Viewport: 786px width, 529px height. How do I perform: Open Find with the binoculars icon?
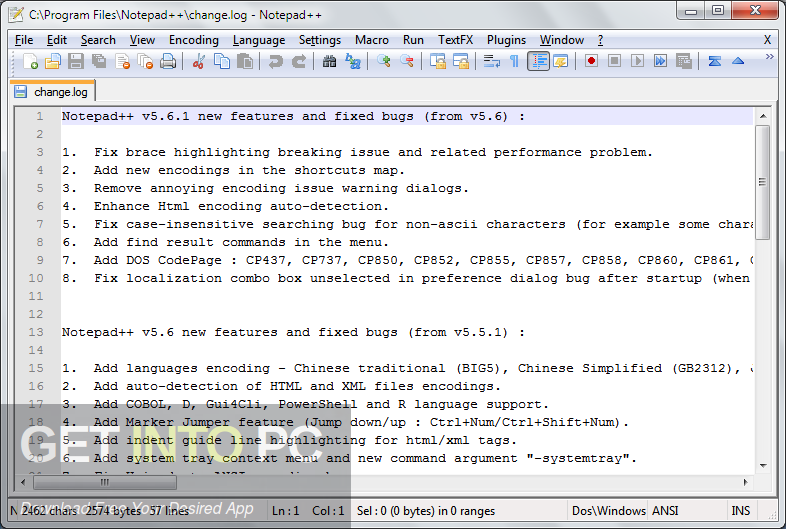pyautogui.click(x=329, y=61)
